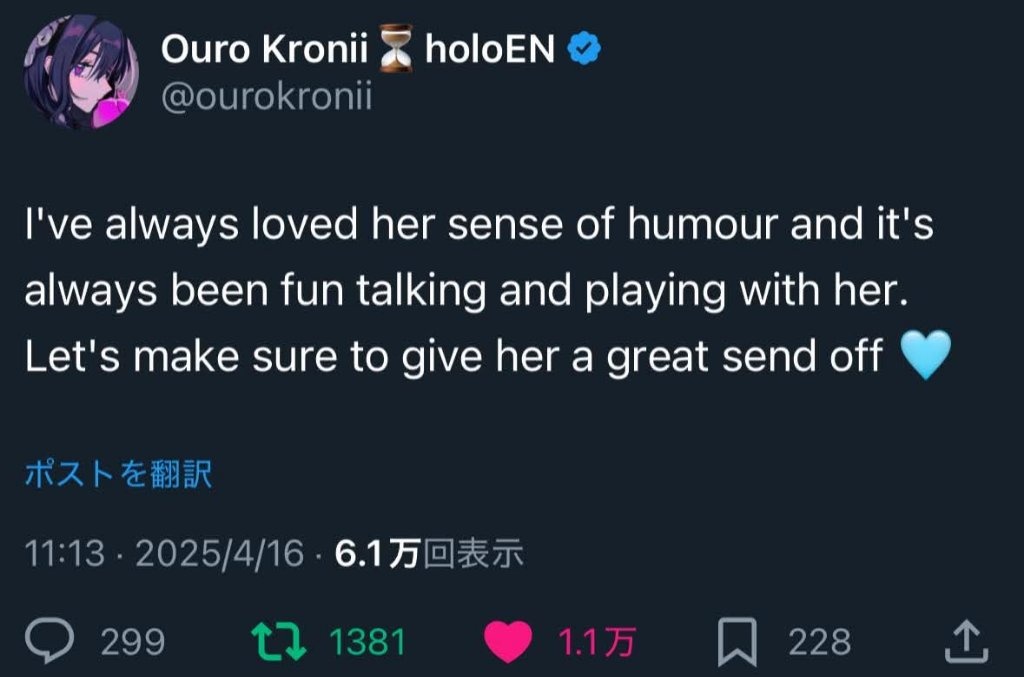Viewport: 1024px width, 677px height.
Task: Click the display name Ouro Kronii holoEN
Action: tap(358, 48)
